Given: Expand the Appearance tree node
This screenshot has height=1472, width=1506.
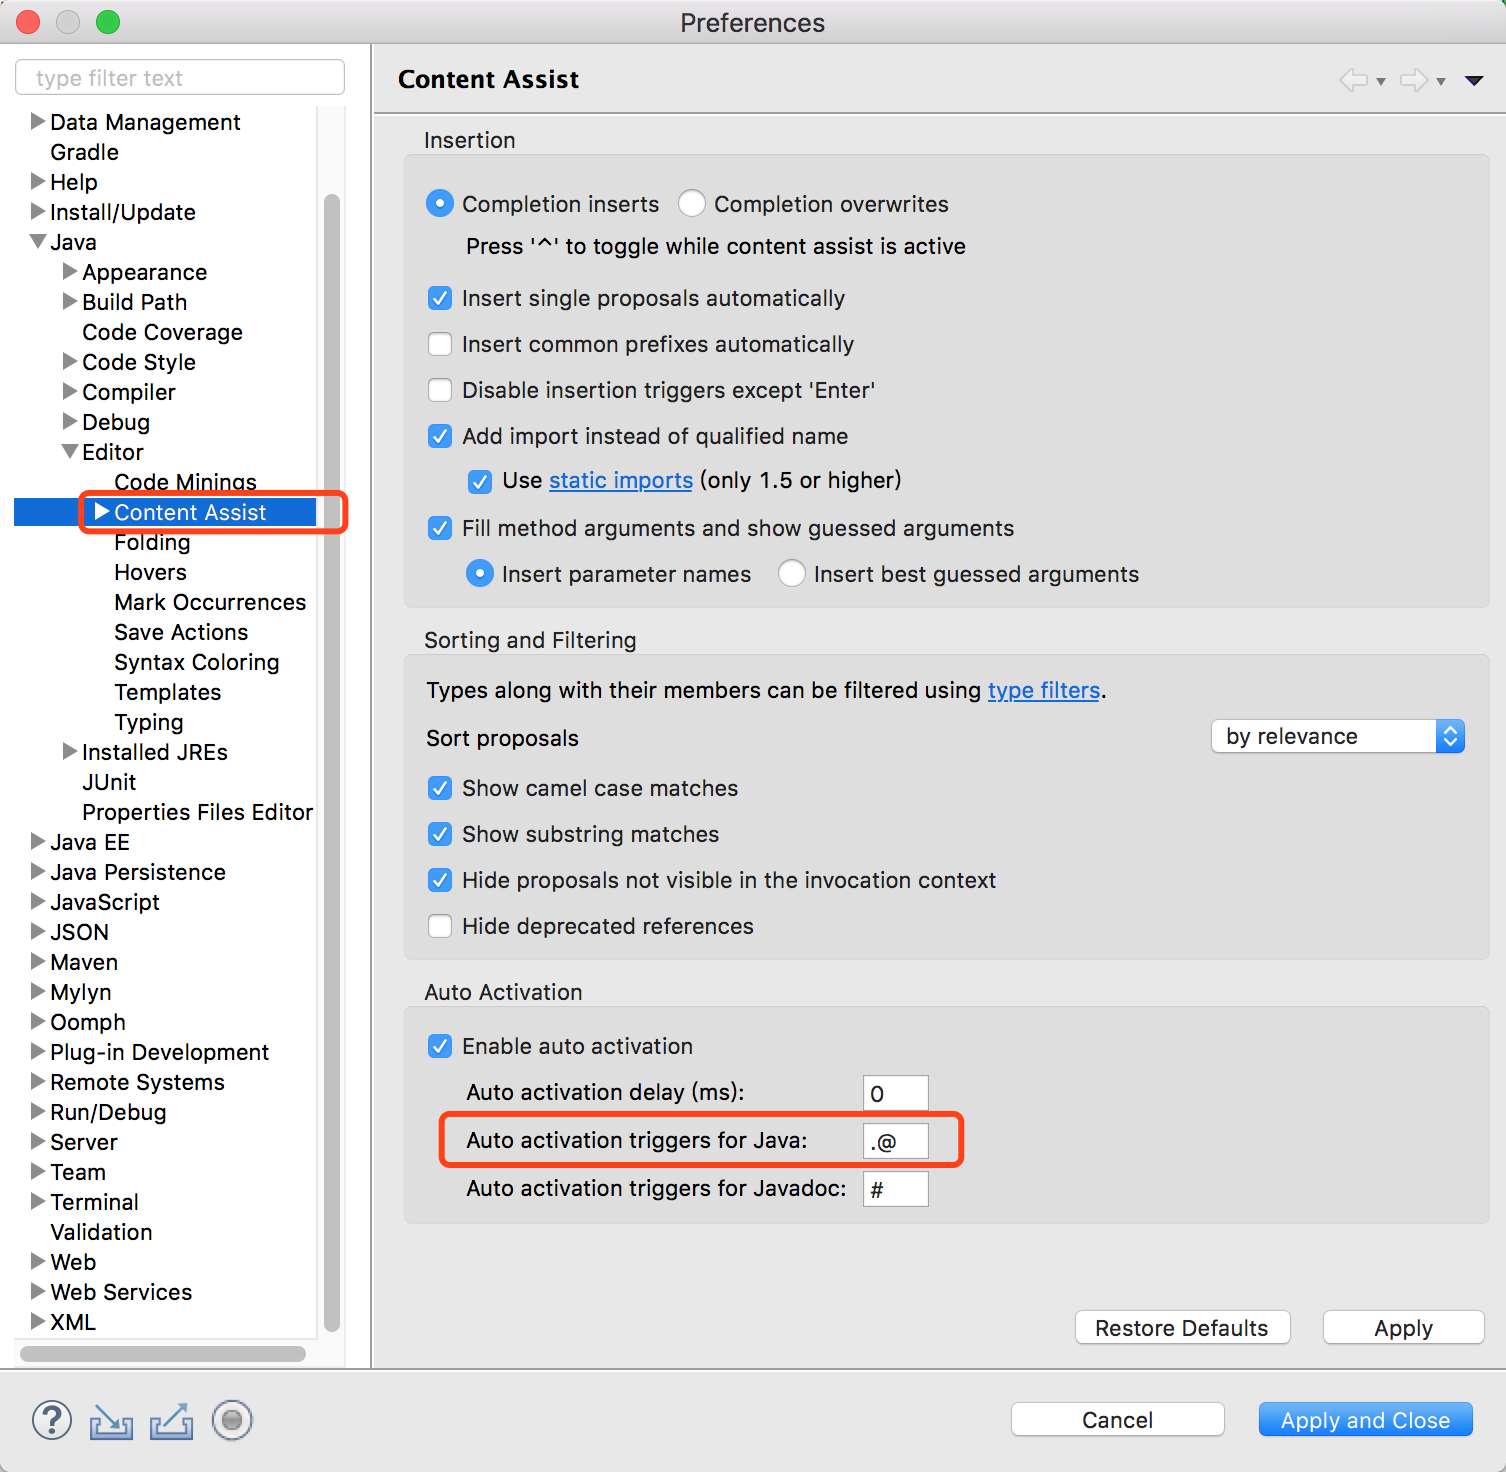Looking at the screenshot, I should click(x=70, y=272).
